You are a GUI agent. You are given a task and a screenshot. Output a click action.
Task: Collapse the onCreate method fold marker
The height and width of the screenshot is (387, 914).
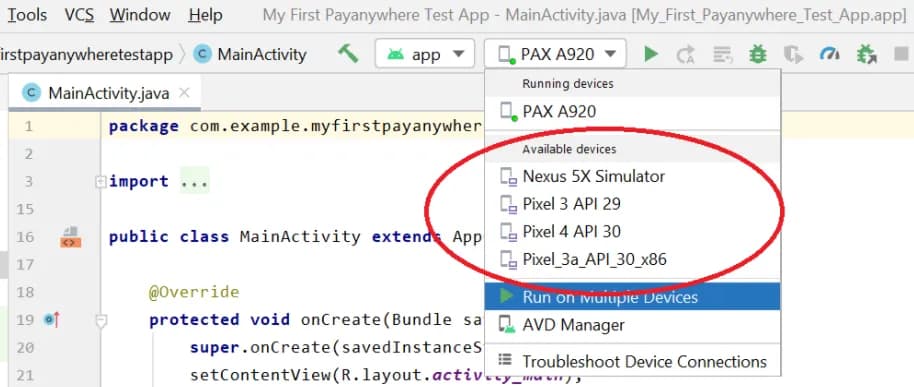(101, 321)
